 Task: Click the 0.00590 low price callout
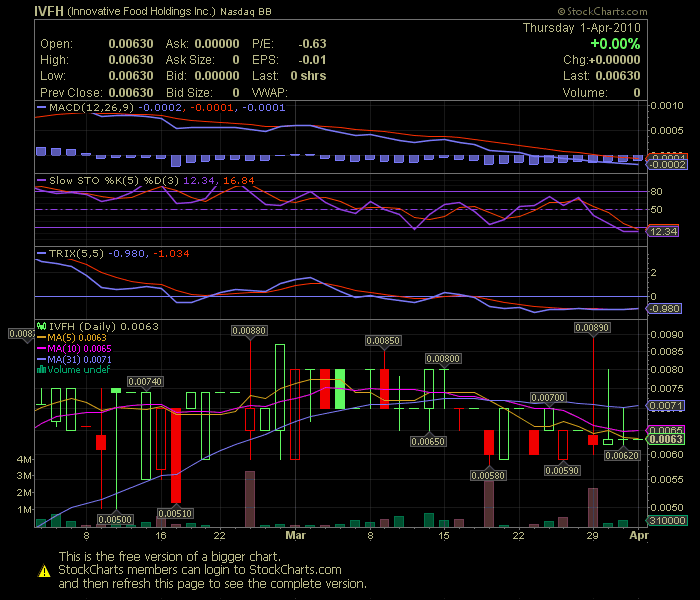tap(562, 471)
